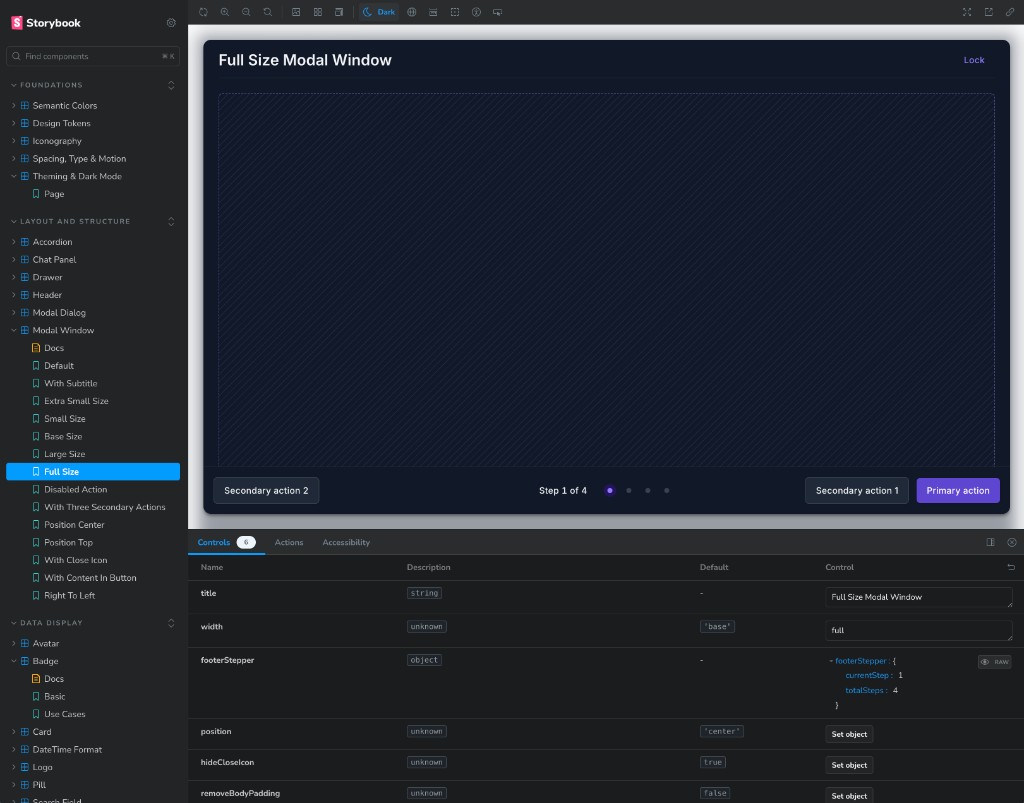Viewport: 1024px width, 803px height.
Task: Focus the Find components search field
Action: pyautogui.click(x=93, y=56)
